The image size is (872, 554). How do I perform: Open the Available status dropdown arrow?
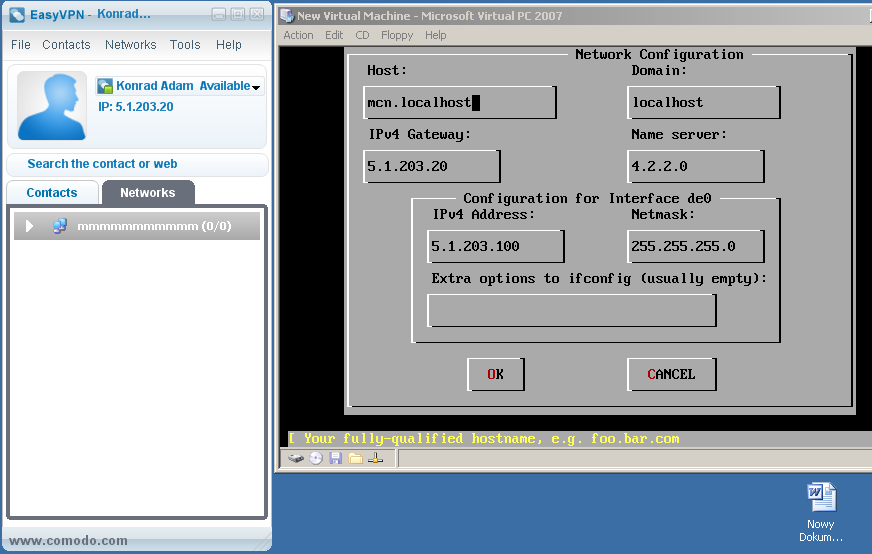256,87
